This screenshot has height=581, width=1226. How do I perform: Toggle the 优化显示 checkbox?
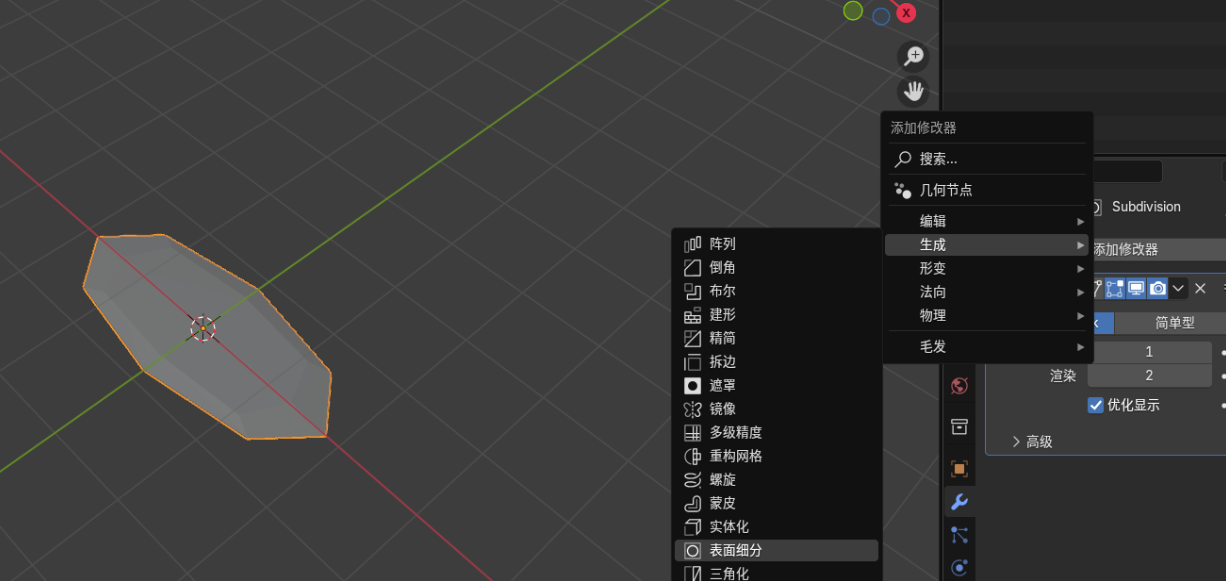[x=1095, y=405]
